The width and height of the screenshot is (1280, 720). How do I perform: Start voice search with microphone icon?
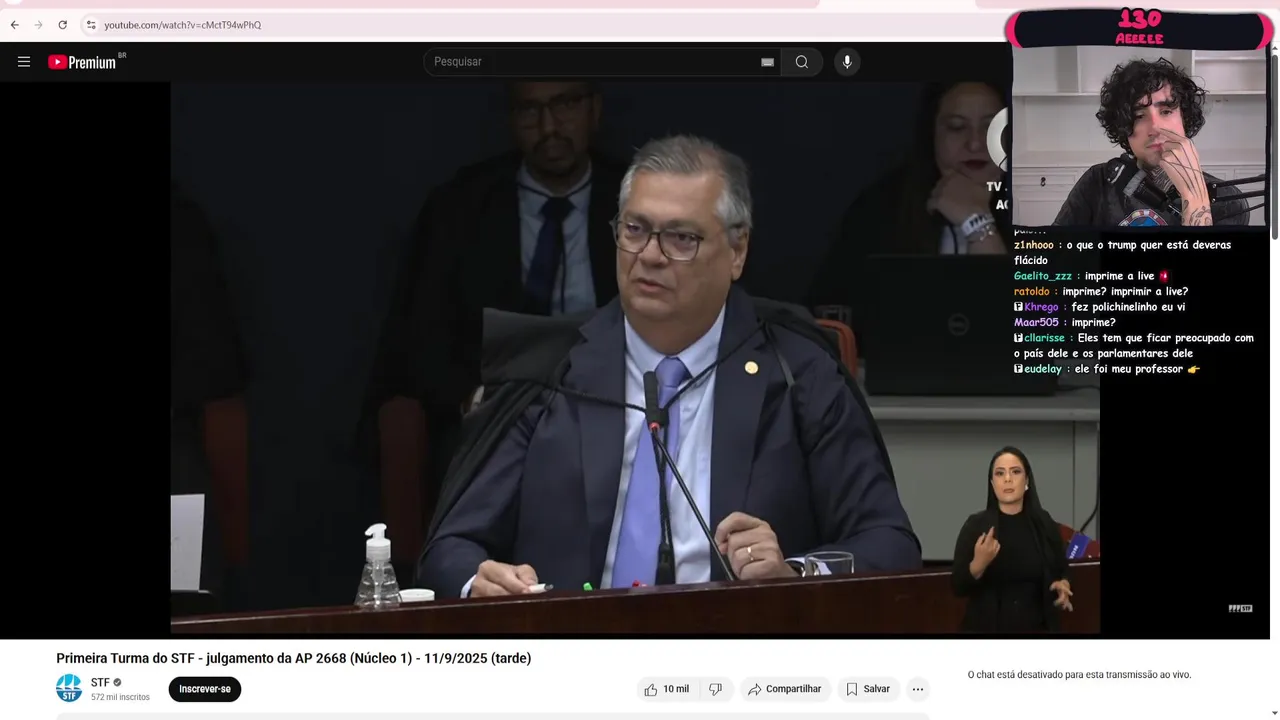pos(847,62)
